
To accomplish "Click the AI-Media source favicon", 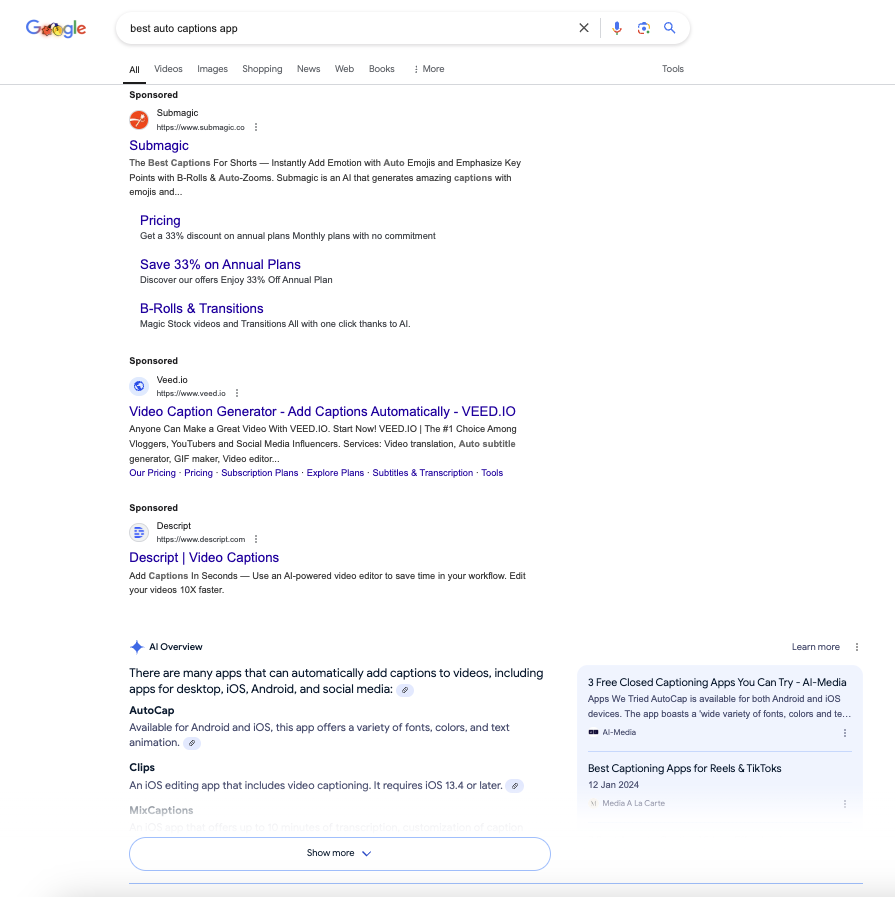I will [593, 732].
